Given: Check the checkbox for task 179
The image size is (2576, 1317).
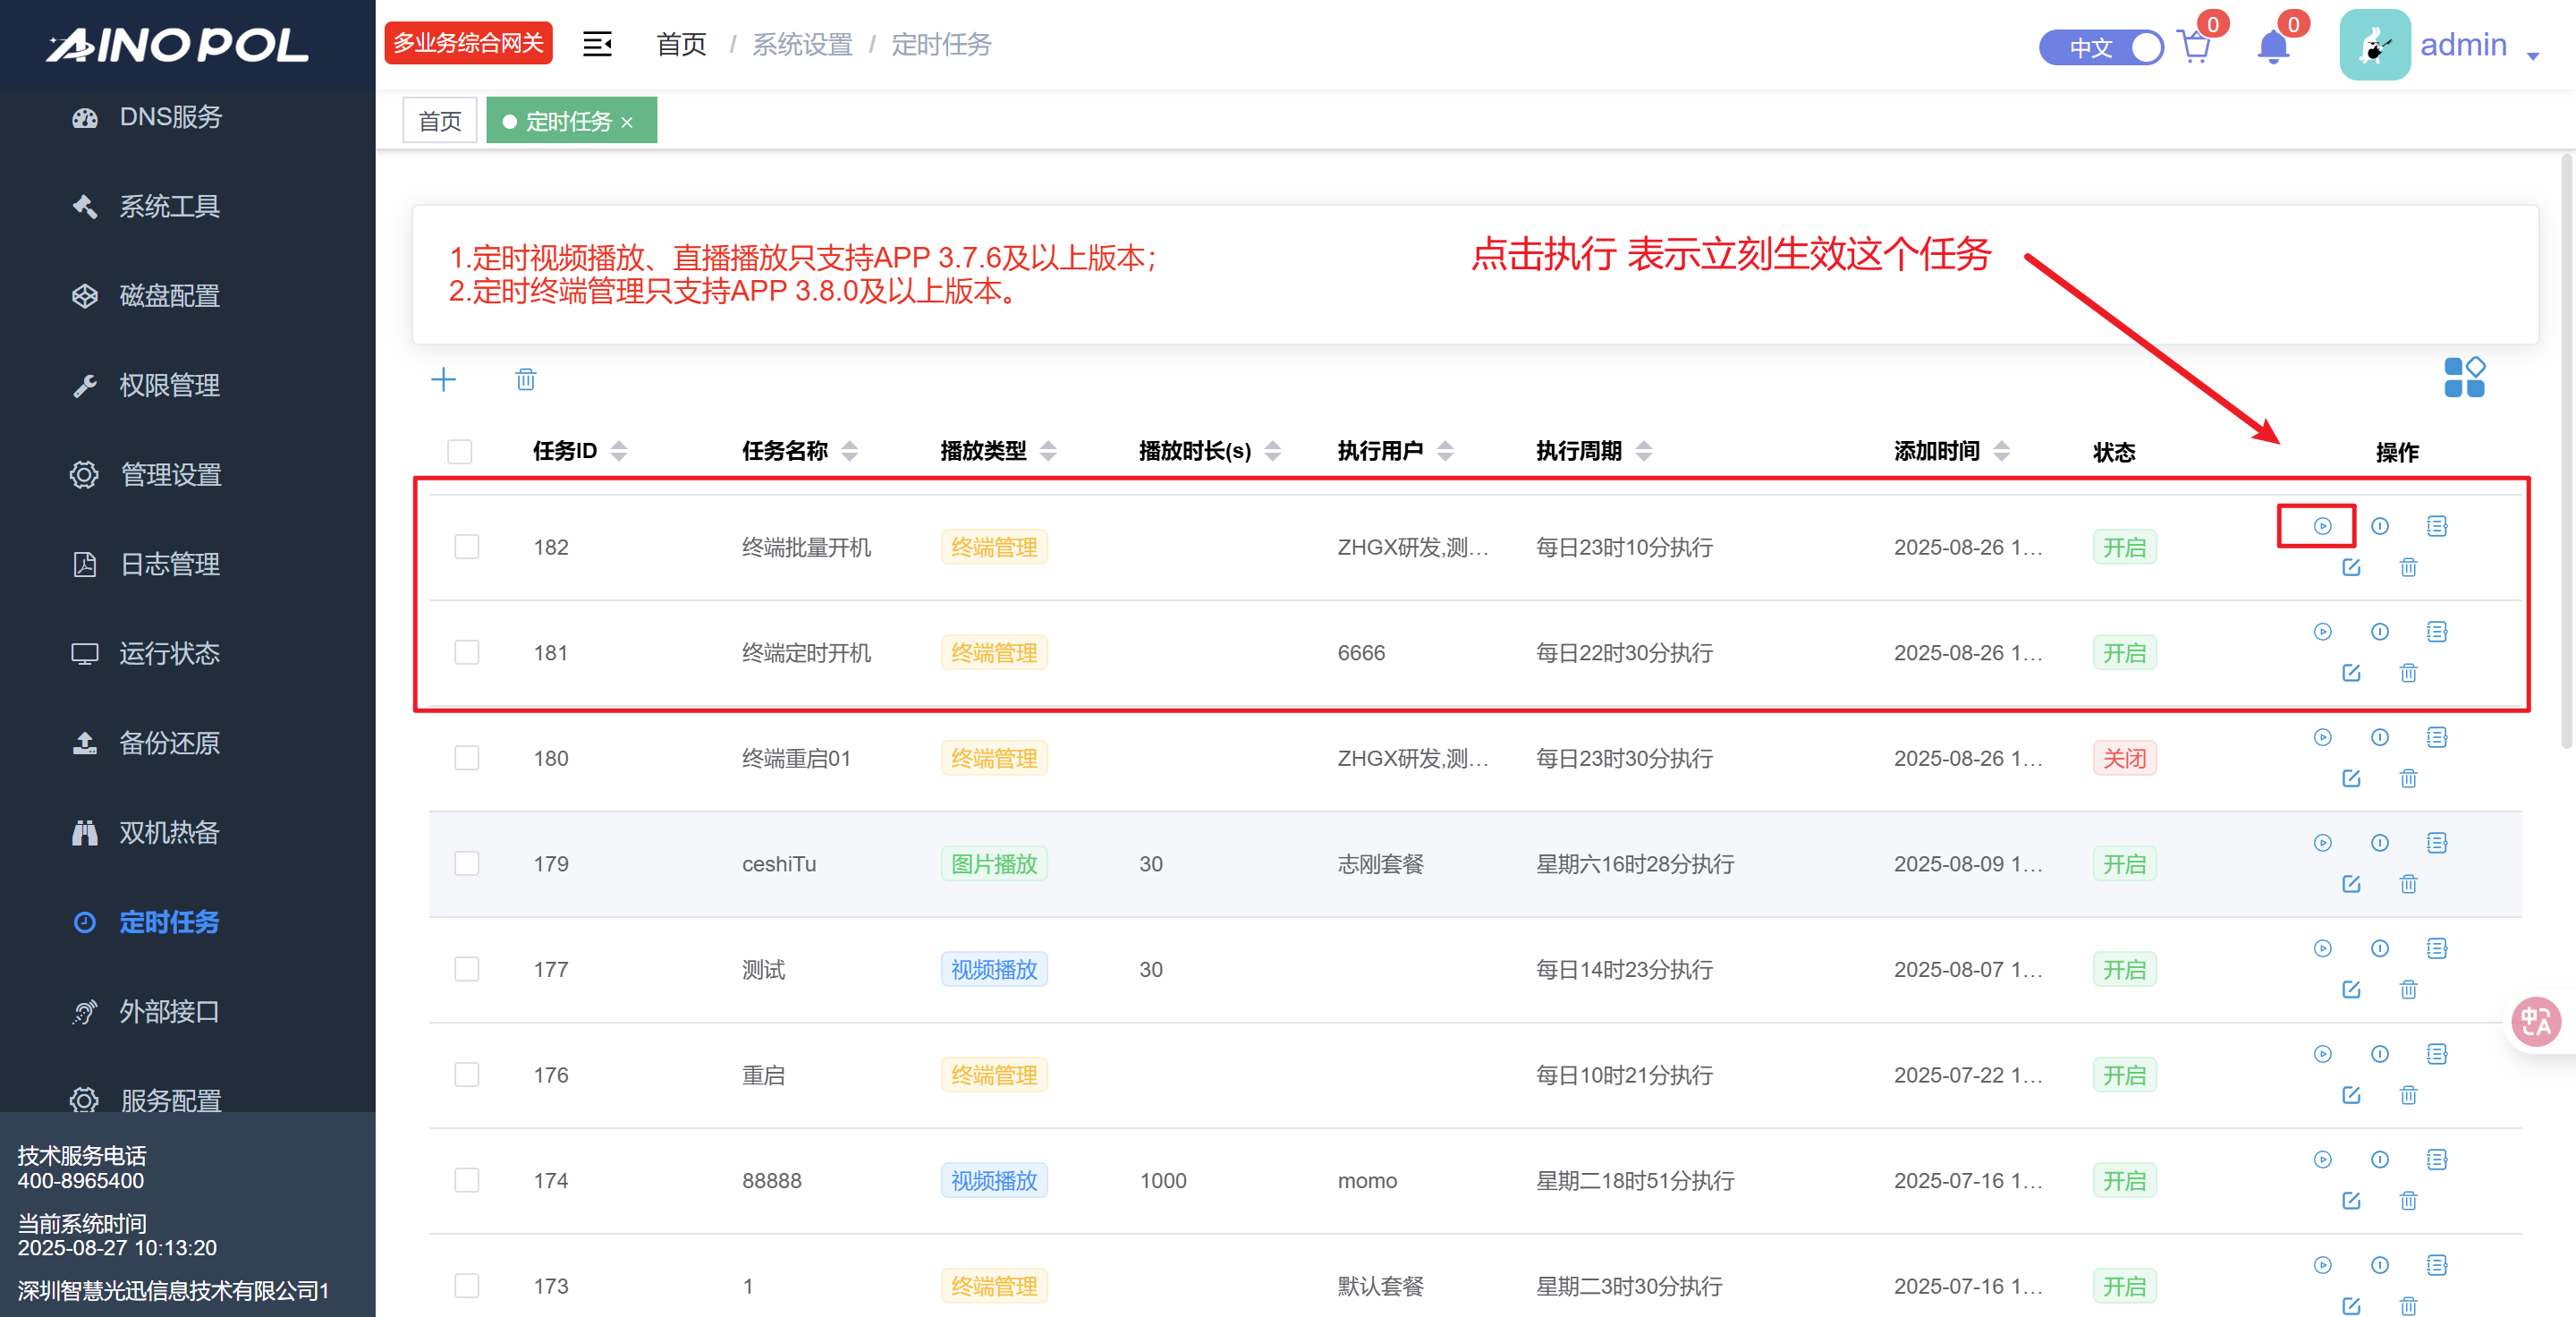Looking at the screenshot, I should pyautogui.click(x=467, y=864).
